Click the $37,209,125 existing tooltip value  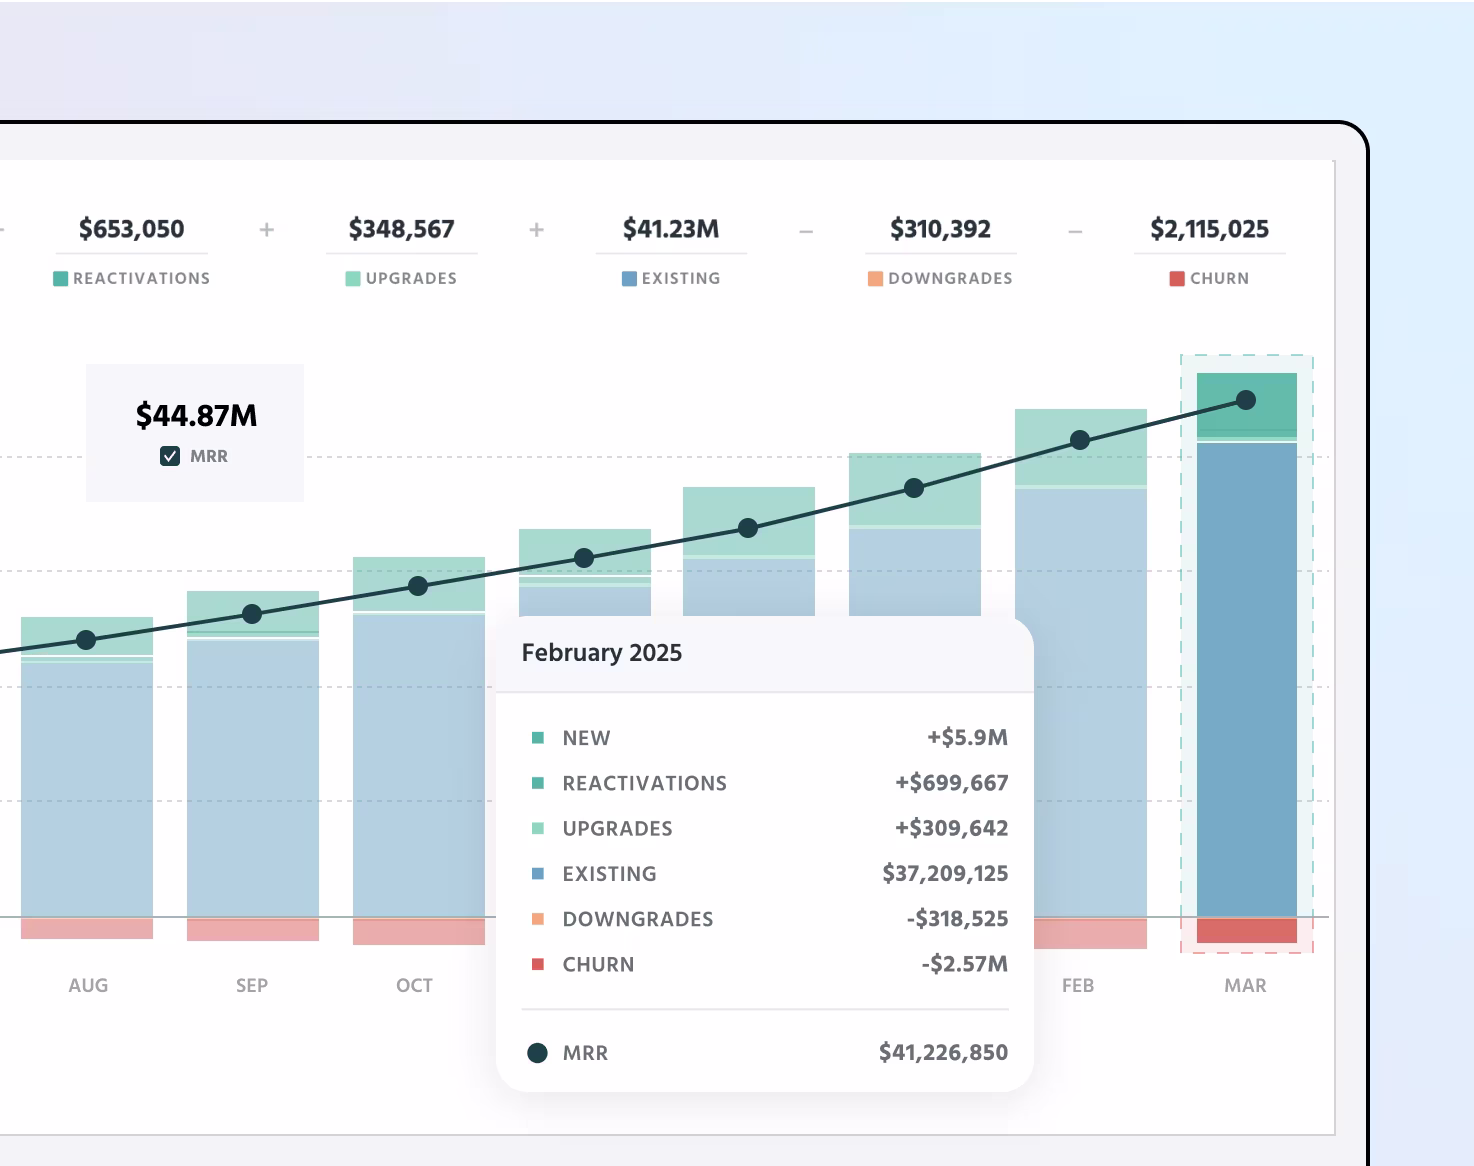point(945,874)
